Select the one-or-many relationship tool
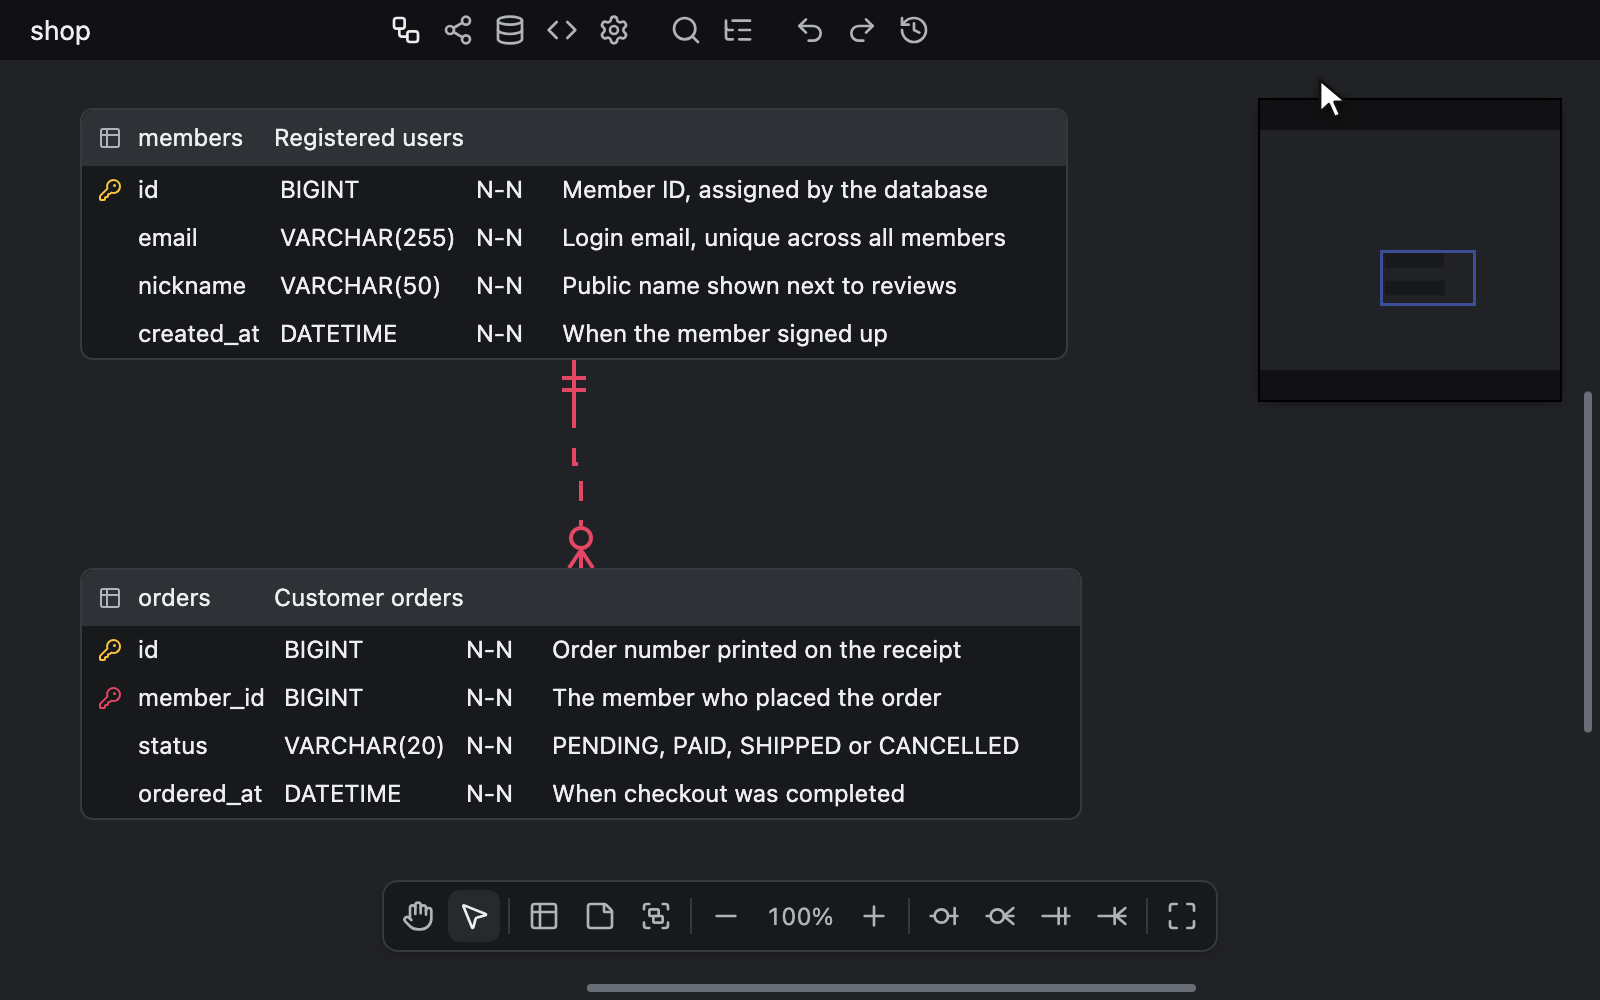Viewport: 1600px width, 1000px height. (x=1112, y=916)
